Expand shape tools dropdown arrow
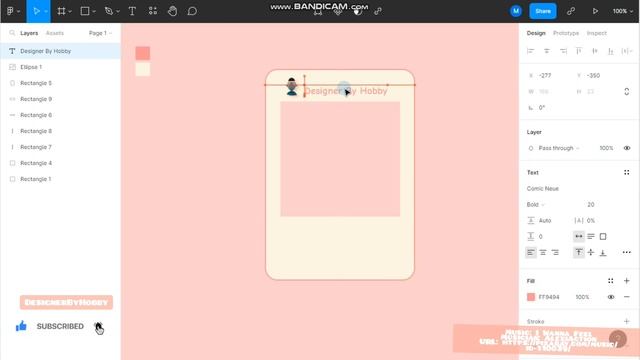 coord(94,11)
